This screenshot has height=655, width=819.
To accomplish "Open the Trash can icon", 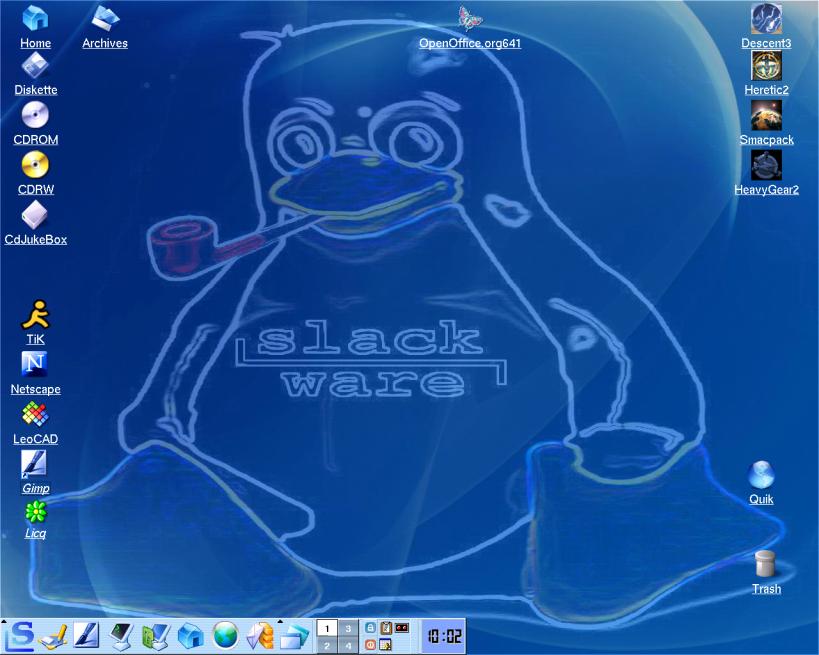I will [x=766, y=564].
